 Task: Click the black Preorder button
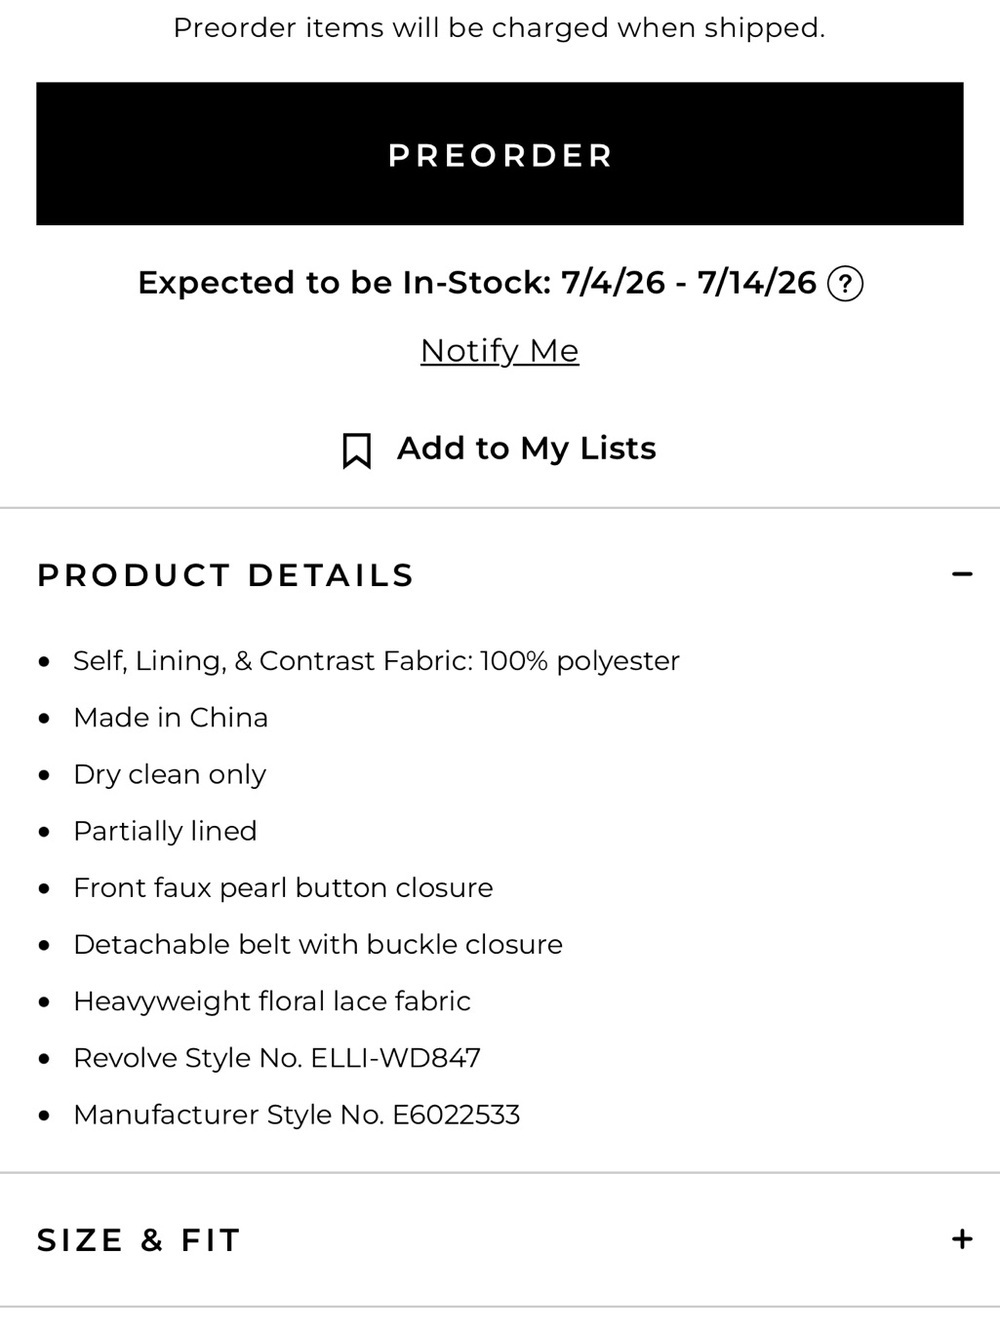point(500,154)
